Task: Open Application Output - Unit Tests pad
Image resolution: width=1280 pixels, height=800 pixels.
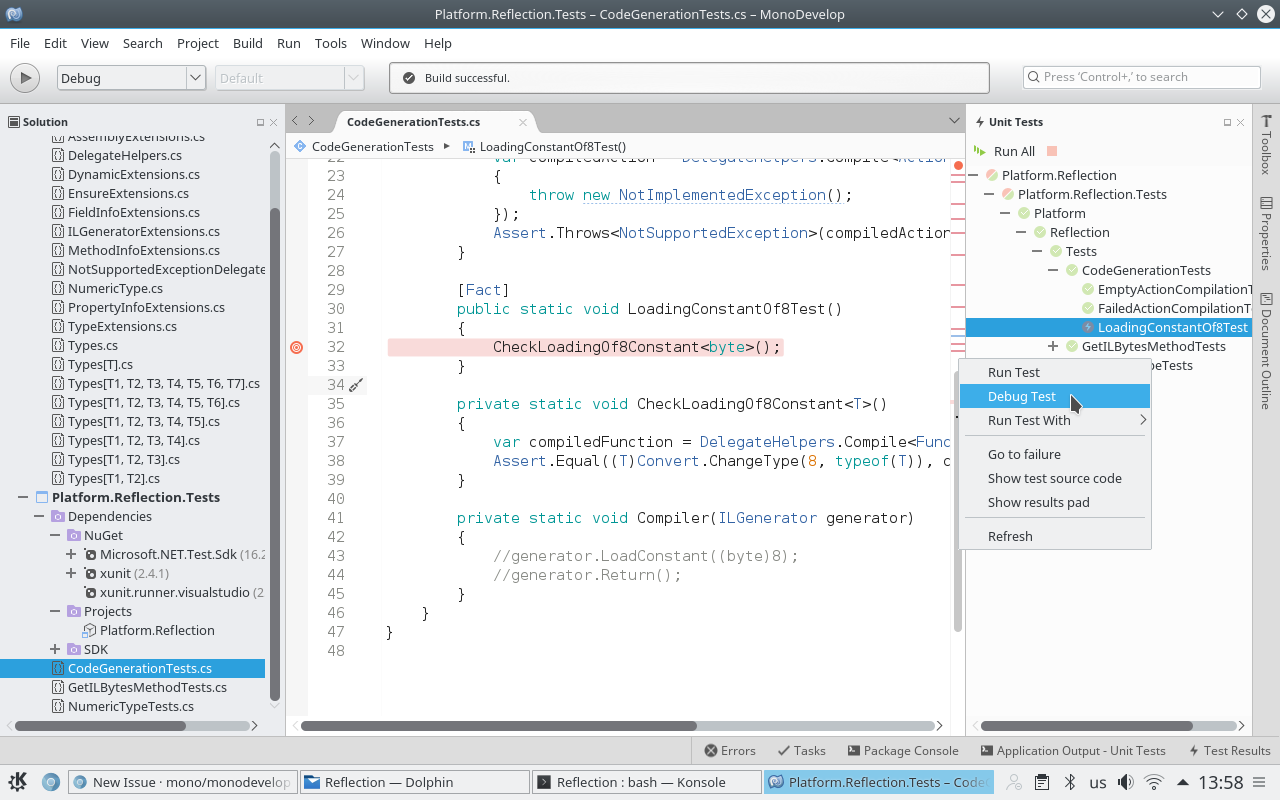Action: pos(1076,750)
